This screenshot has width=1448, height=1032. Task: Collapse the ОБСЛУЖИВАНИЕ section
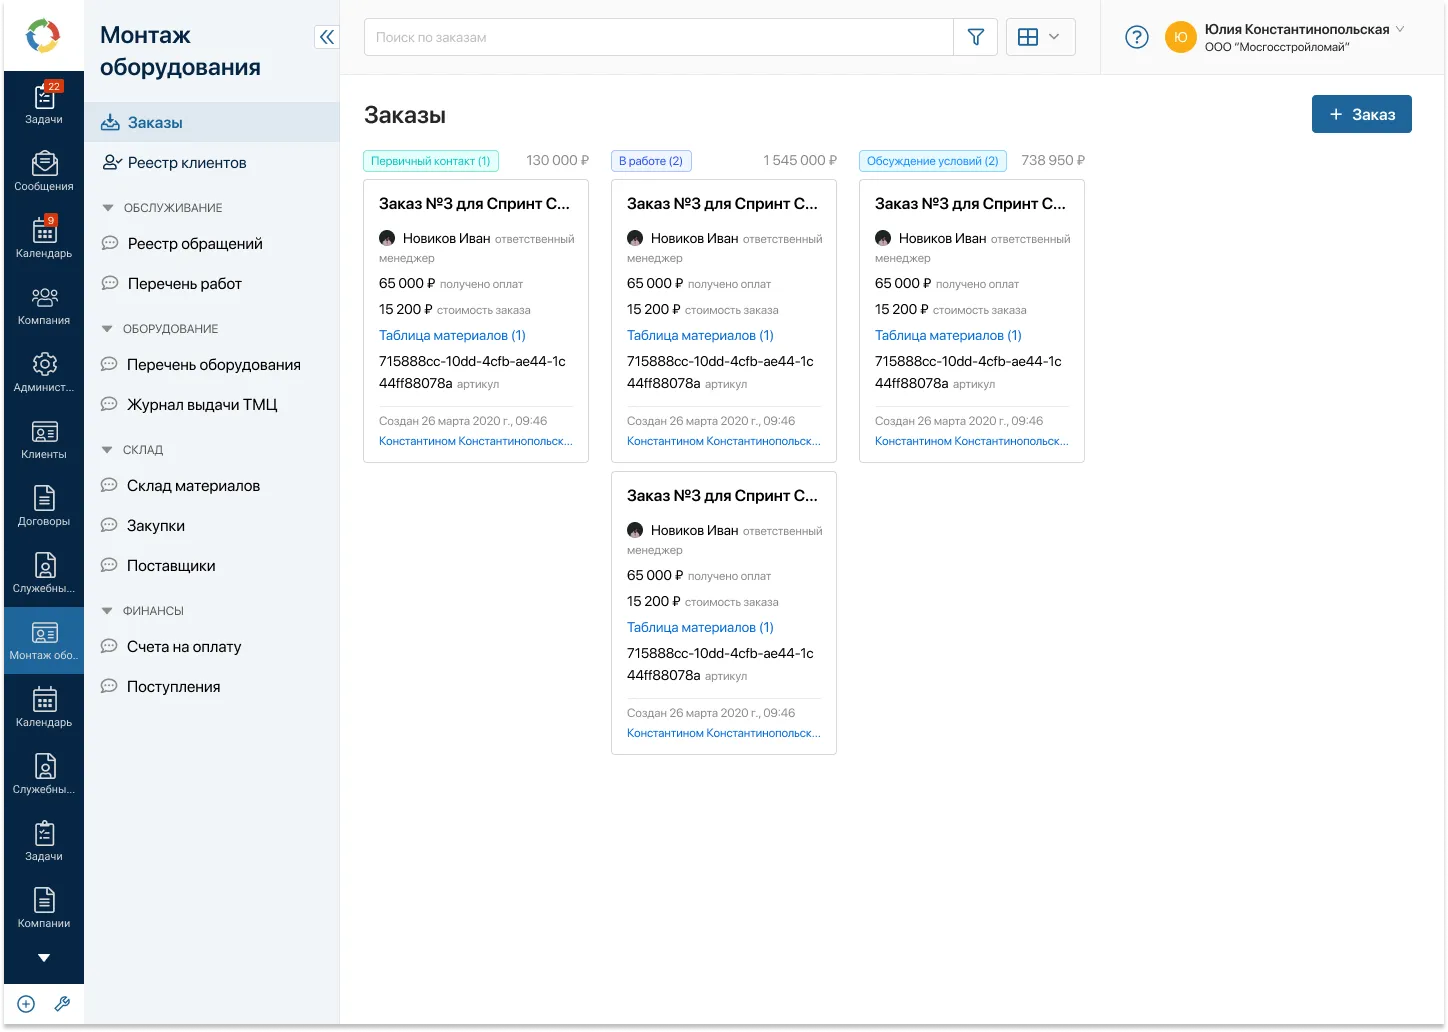click(108, 208)
